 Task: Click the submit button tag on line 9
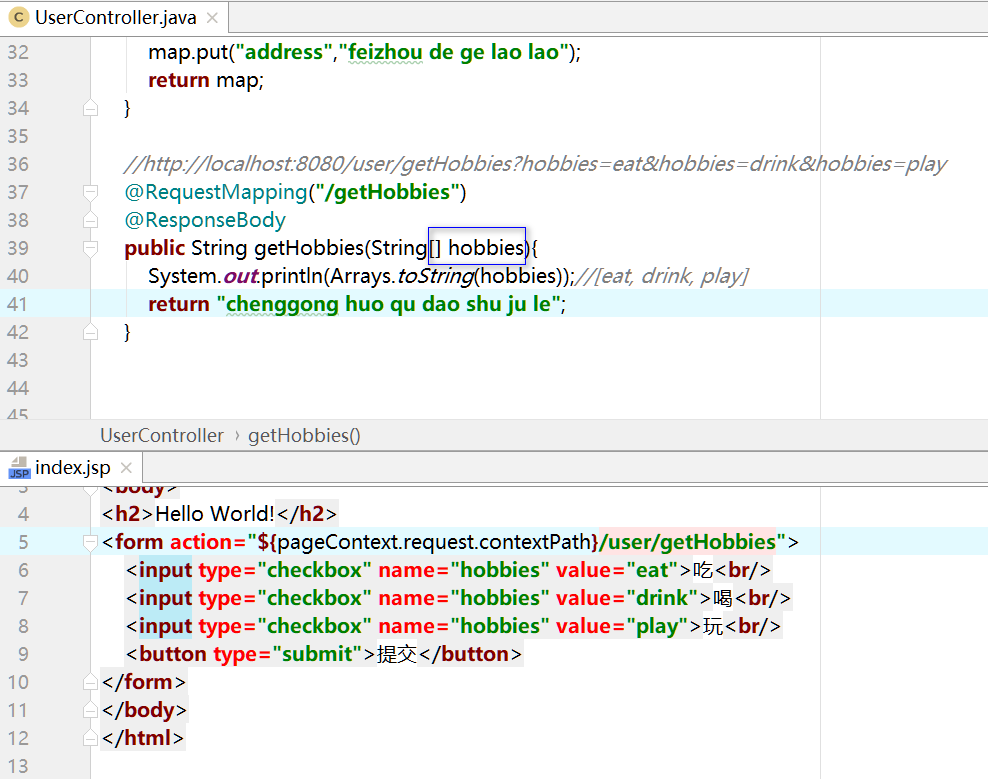click(324, 654)
